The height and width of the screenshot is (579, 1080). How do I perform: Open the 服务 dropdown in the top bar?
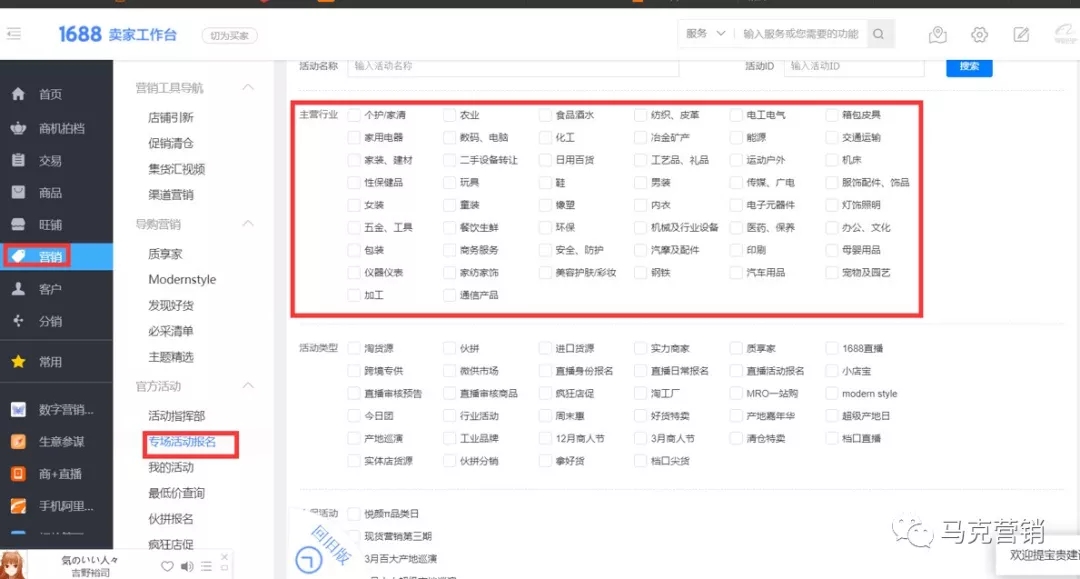click(x=705, y=33)
